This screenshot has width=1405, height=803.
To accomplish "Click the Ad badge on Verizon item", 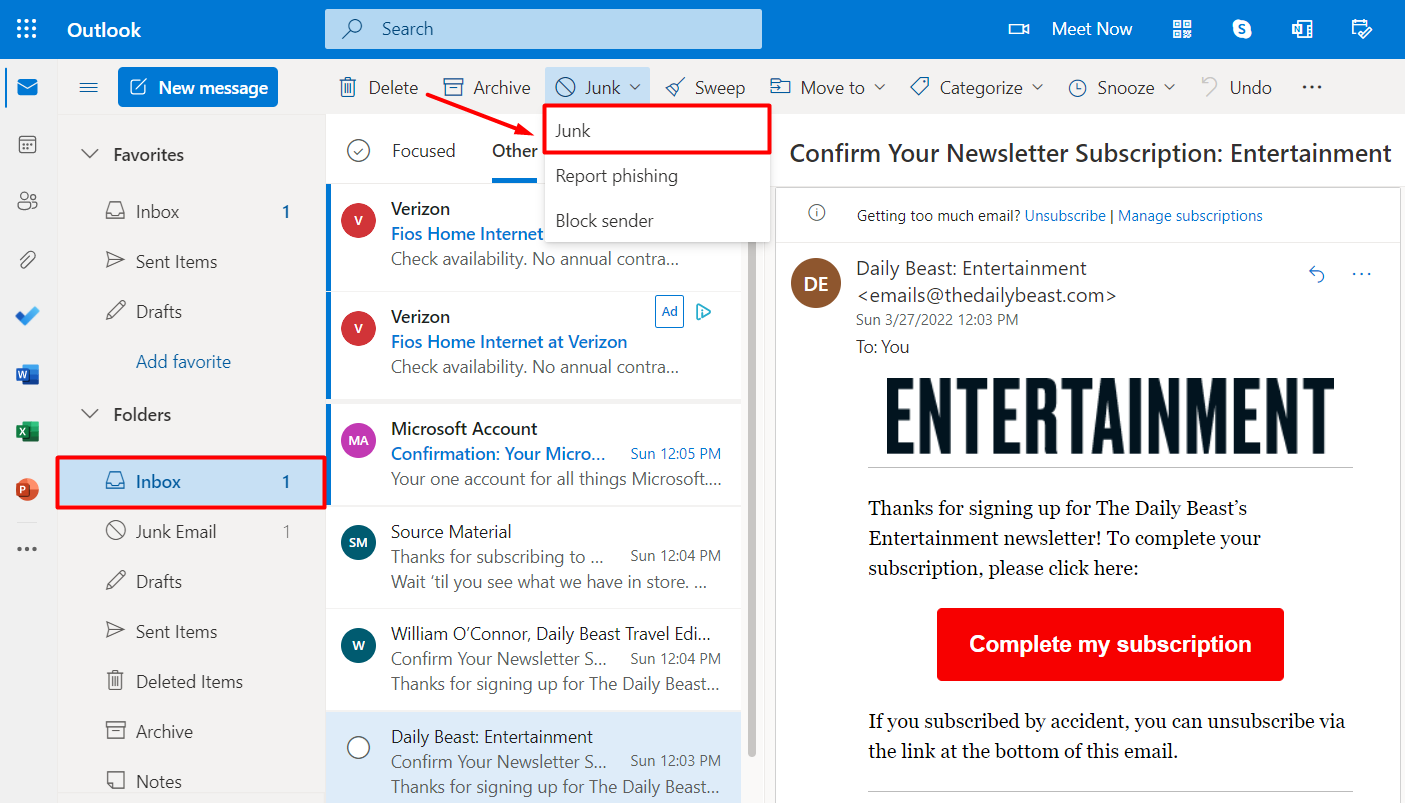I will coord(670,311).
